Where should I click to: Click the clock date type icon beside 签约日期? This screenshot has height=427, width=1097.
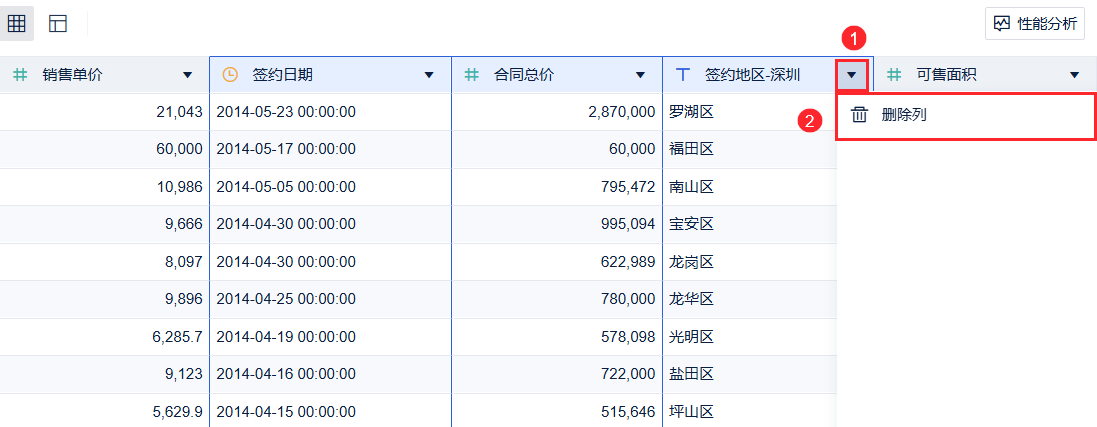click(x=230, y=74)
